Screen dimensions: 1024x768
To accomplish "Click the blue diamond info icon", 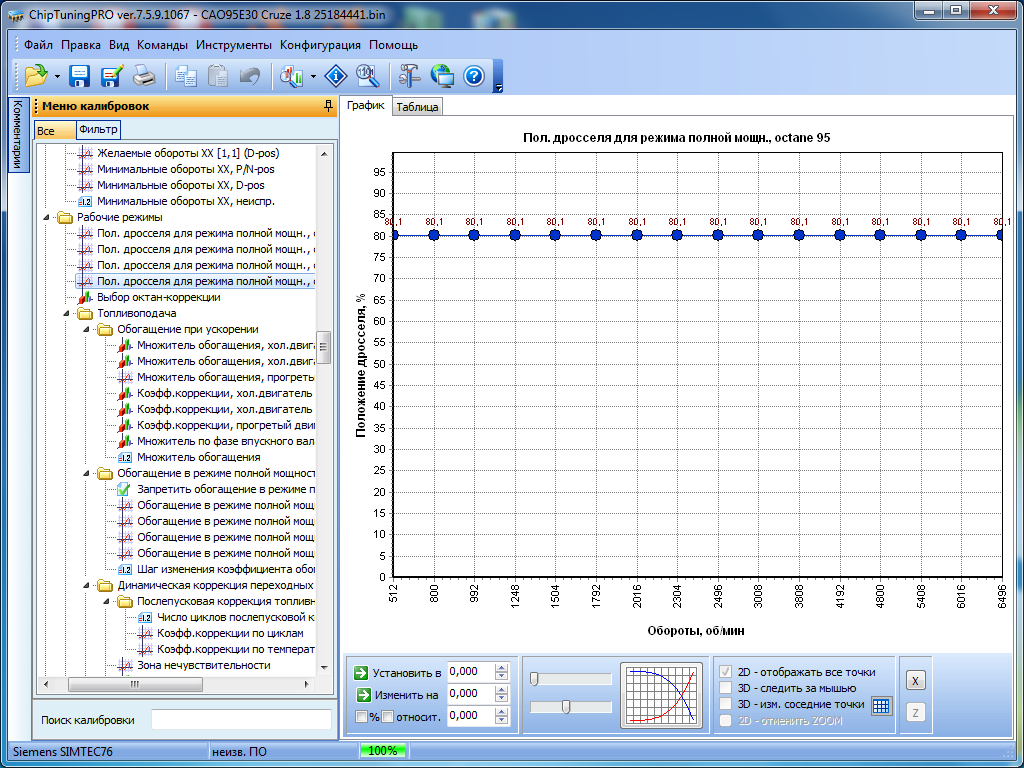I will 337,75.
